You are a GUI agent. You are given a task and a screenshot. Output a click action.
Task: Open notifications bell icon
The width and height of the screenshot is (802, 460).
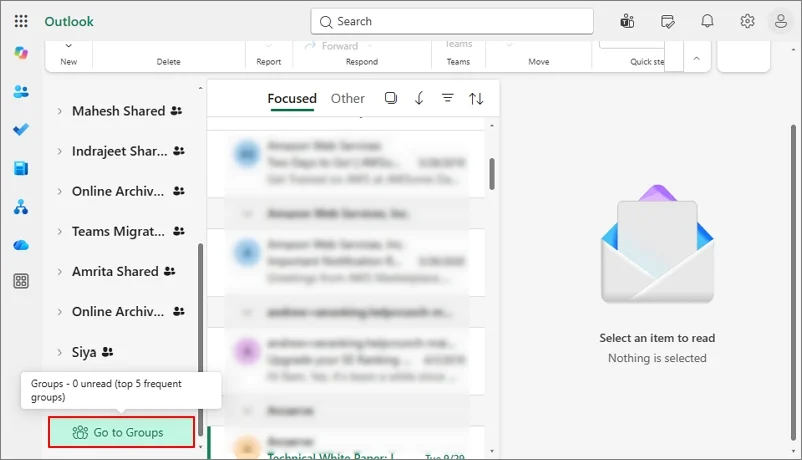pyautogui.click(x=707, y=21)
